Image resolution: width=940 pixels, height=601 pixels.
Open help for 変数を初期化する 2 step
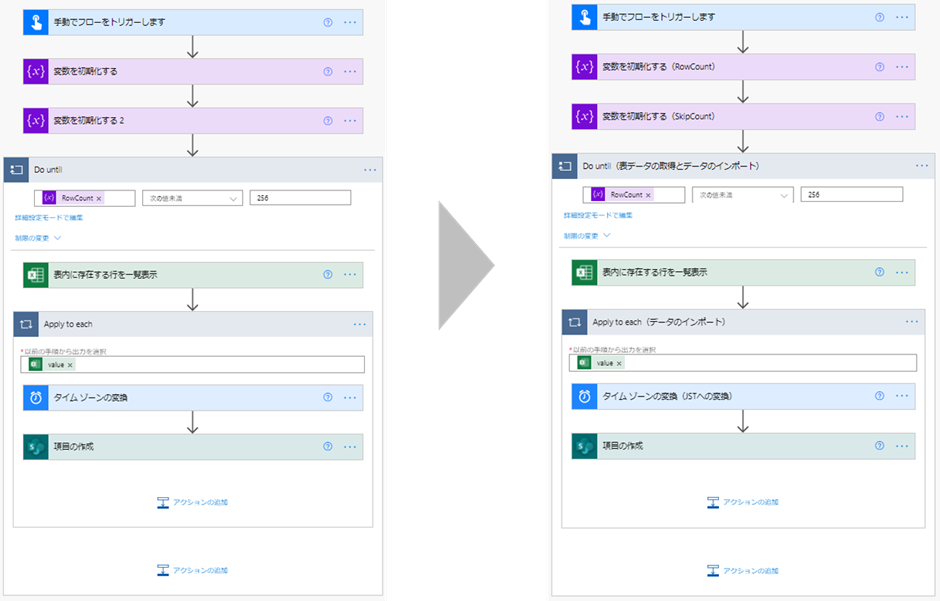pos(327,121)
